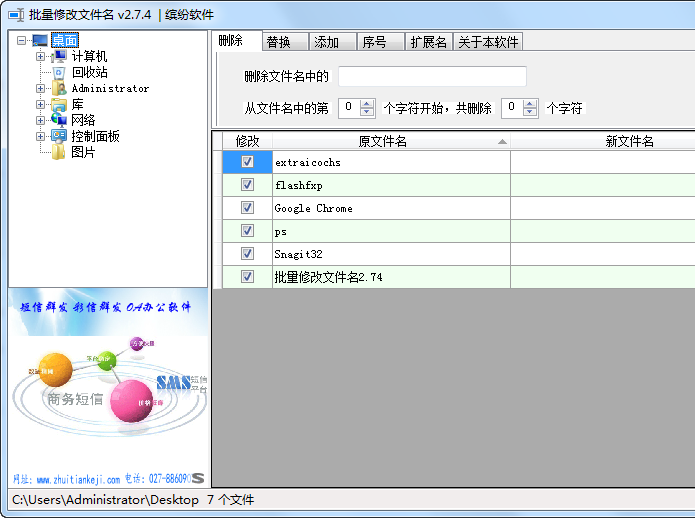Click the Control Panel icon
695x518 pixels.
click(59, 136)
